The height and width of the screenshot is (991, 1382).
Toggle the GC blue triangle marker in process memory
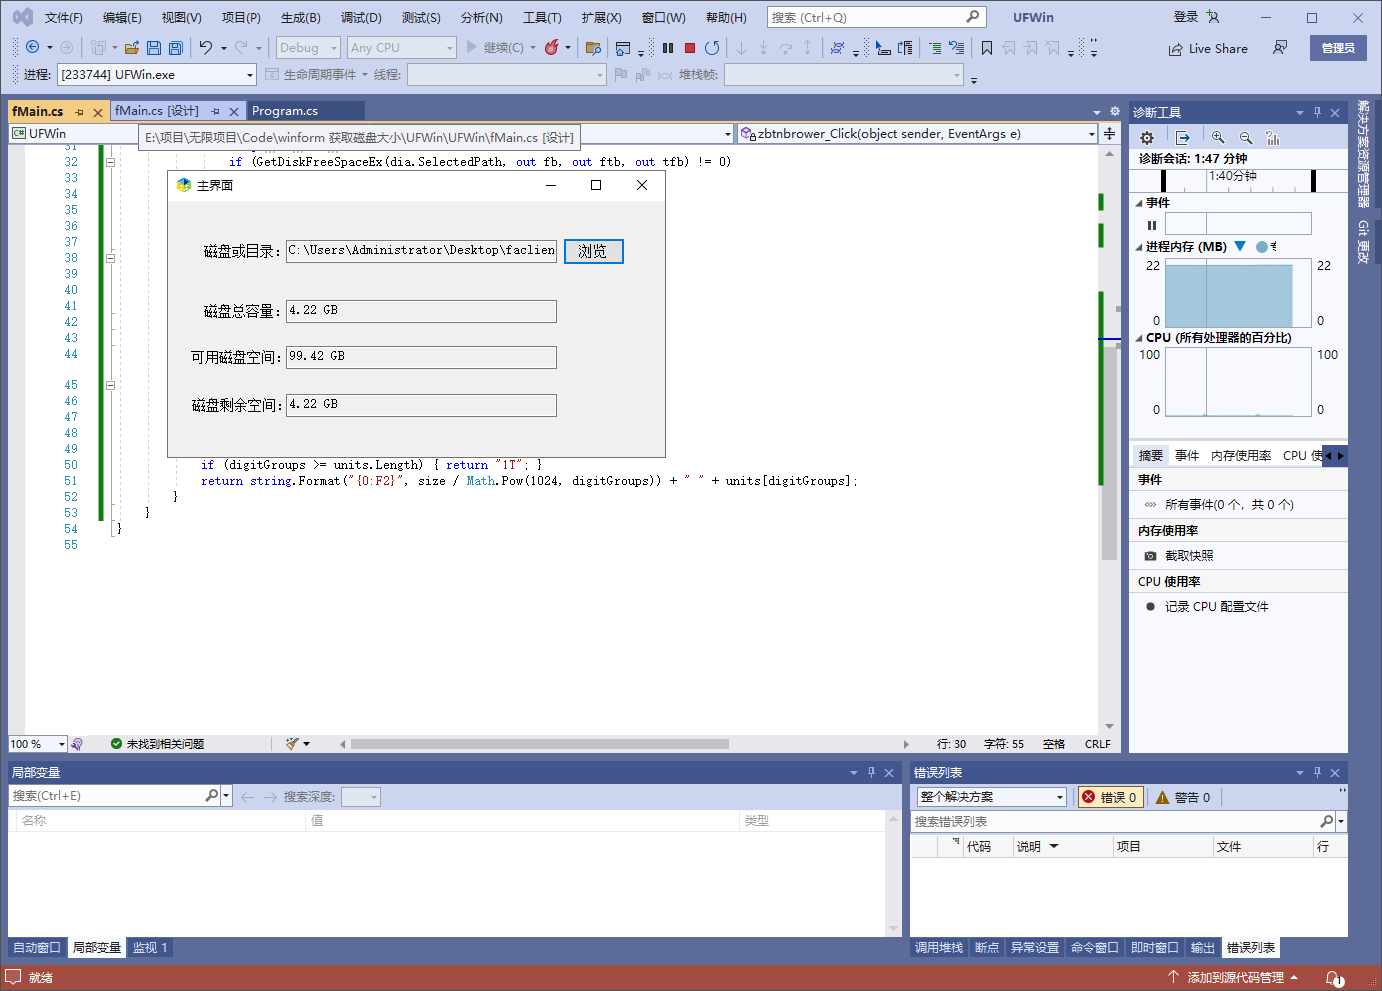pos(1240,246)
